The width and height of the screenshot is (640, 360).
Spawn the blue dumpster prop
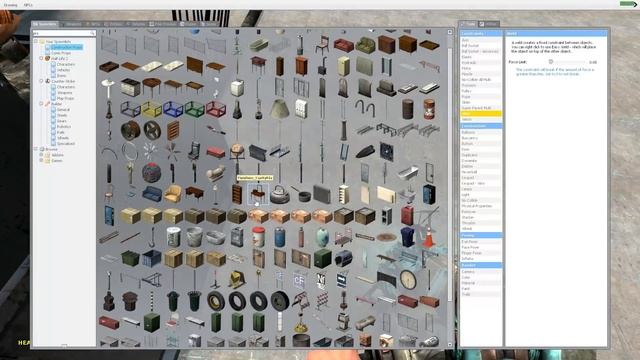(152, 259)
